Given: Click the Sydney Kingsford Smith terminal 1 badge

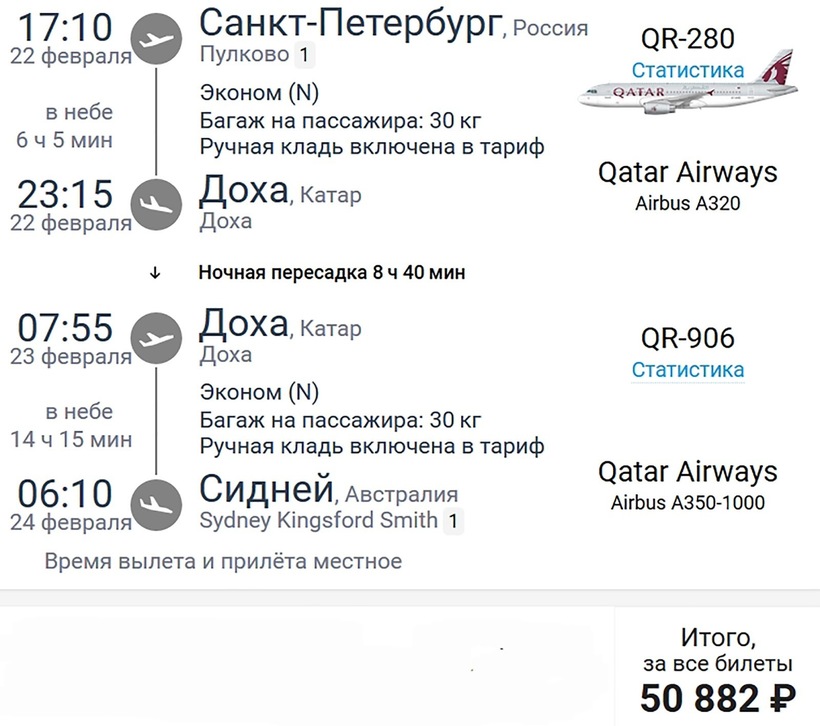Looking at the screenshot, I should [453, 520].
